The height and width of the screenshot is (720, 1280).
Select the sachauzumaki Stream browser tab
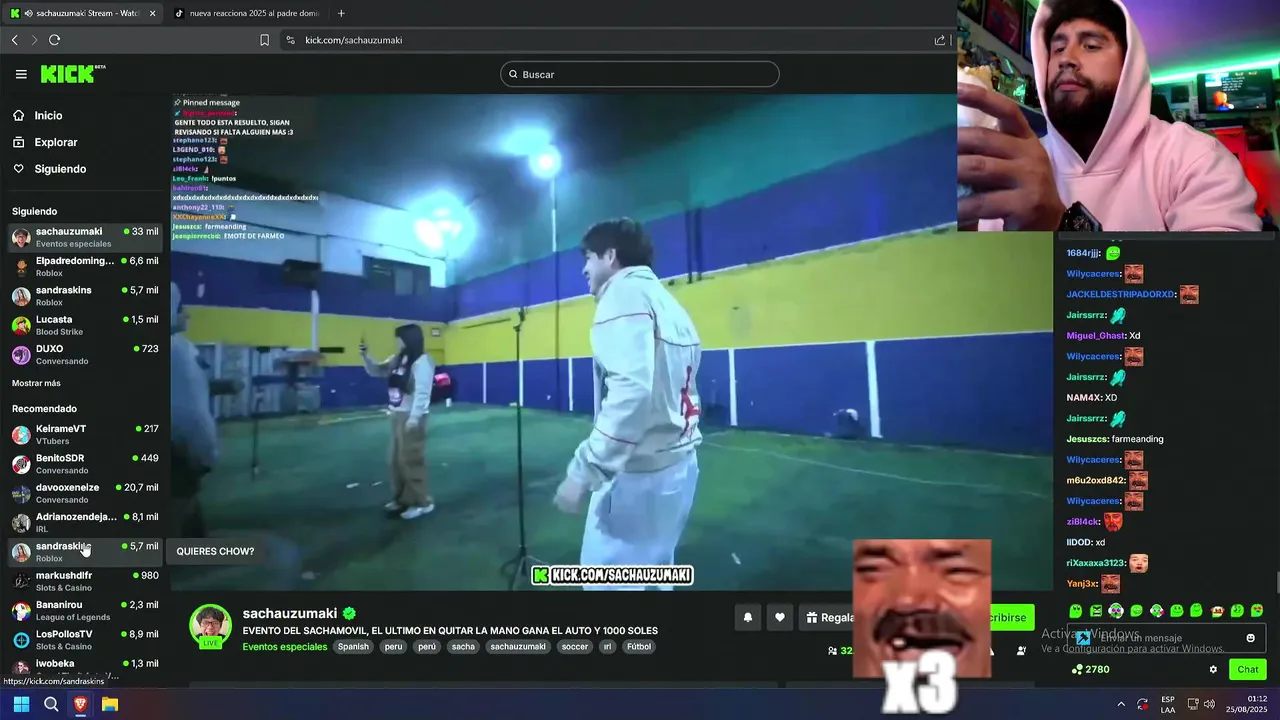[84, 13]
